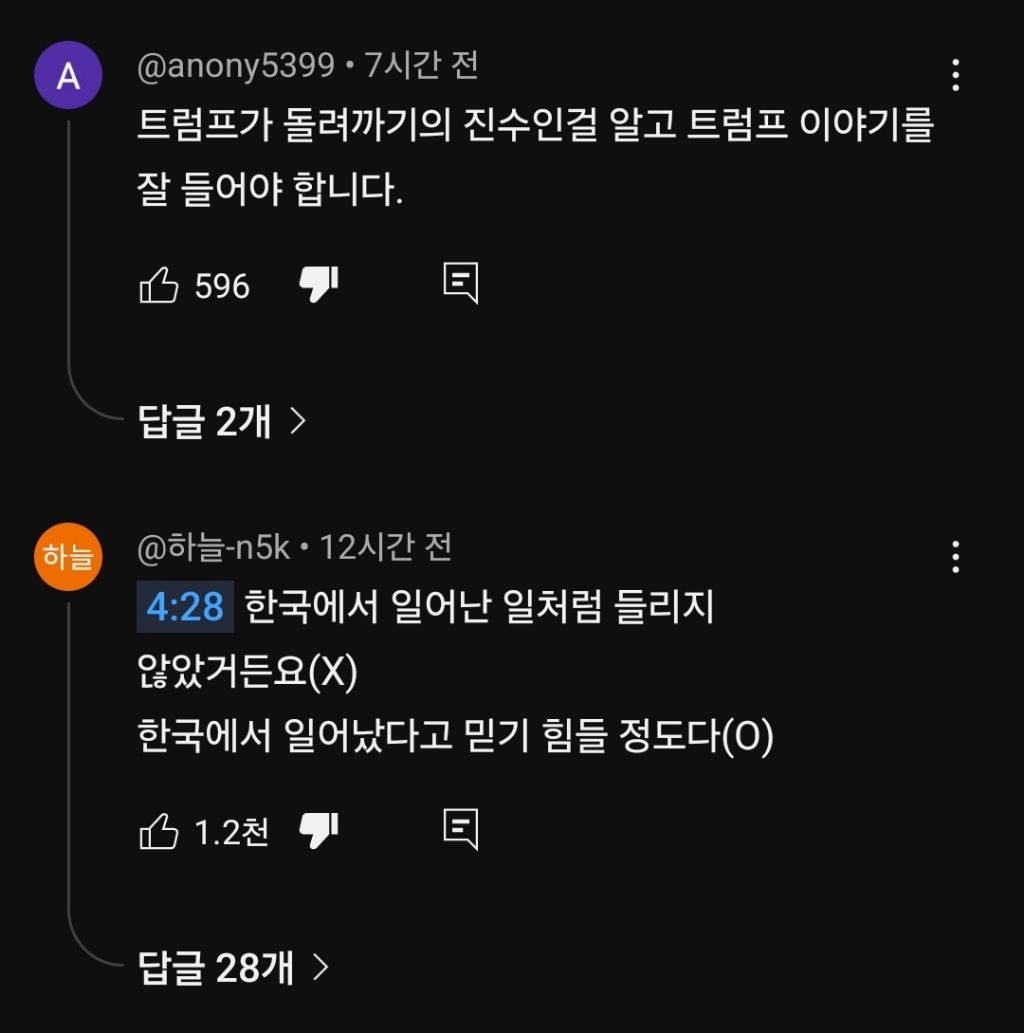1024x1033 pixels.
Task: Open three-dot menu for 하늘-n5k's comment
Action: pyautogui.click(x=956, y=557)
